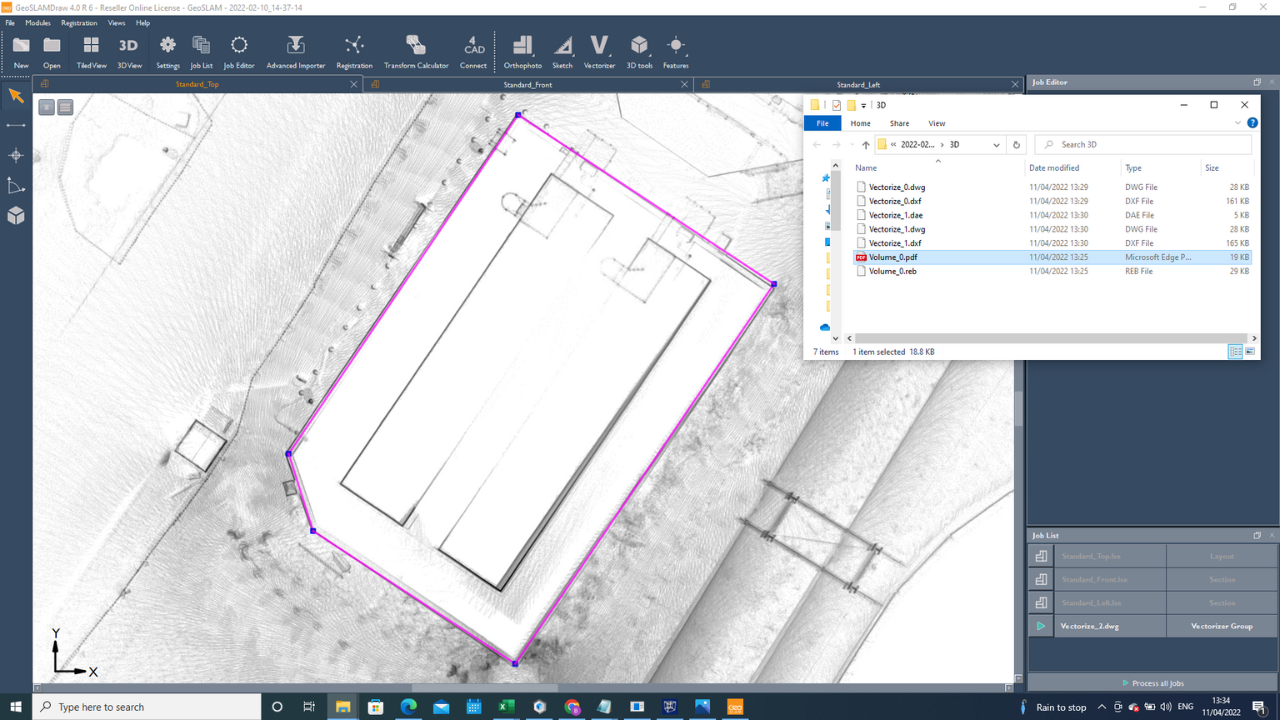Viewport: 1280px width, 720px height.
Task: Open the File menu in GeoSLAMDraw
Action: coord(10,23)
